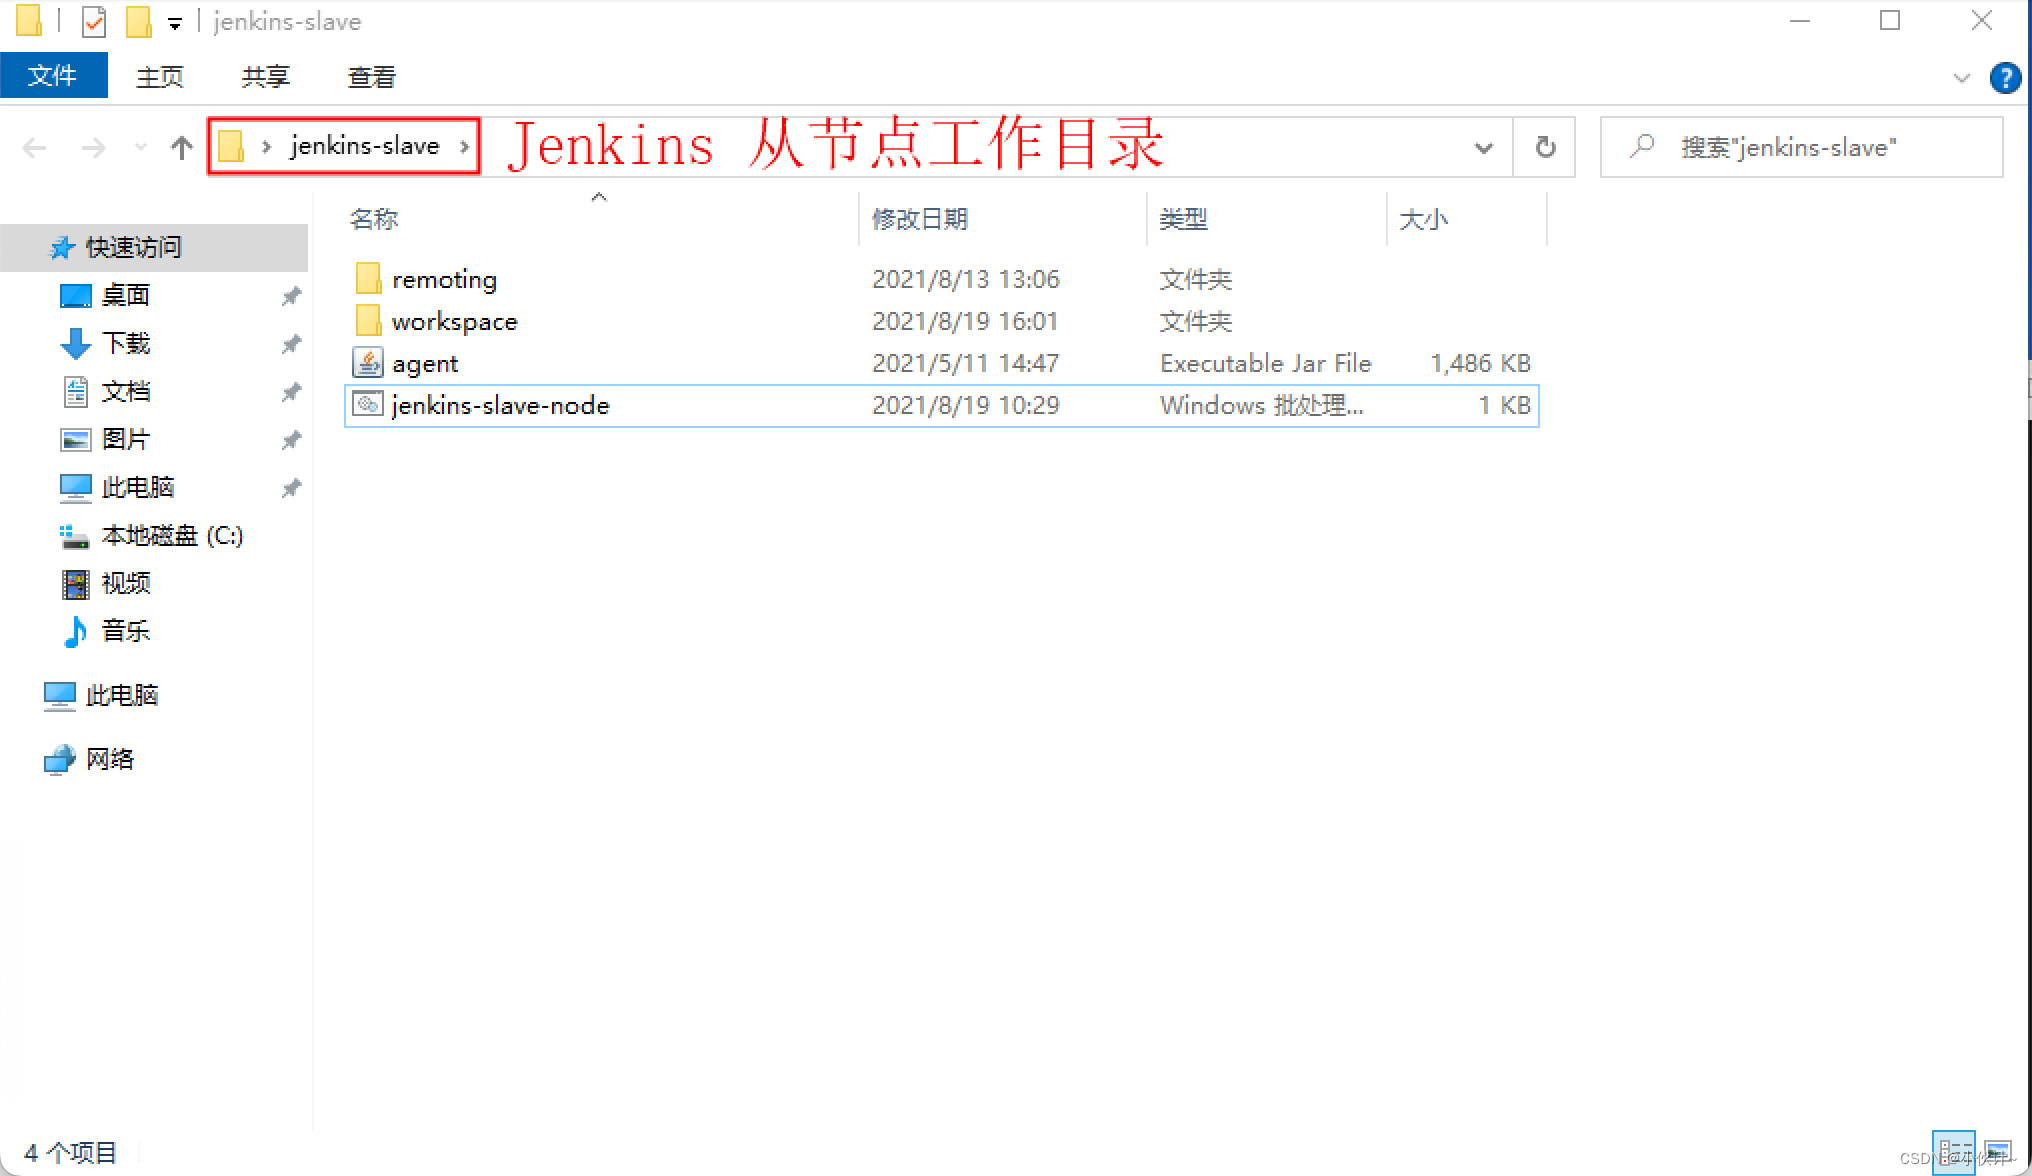
Task: Open the recent locations dropdown arrow
Action: pyautogui.click(x=141, y=148)
